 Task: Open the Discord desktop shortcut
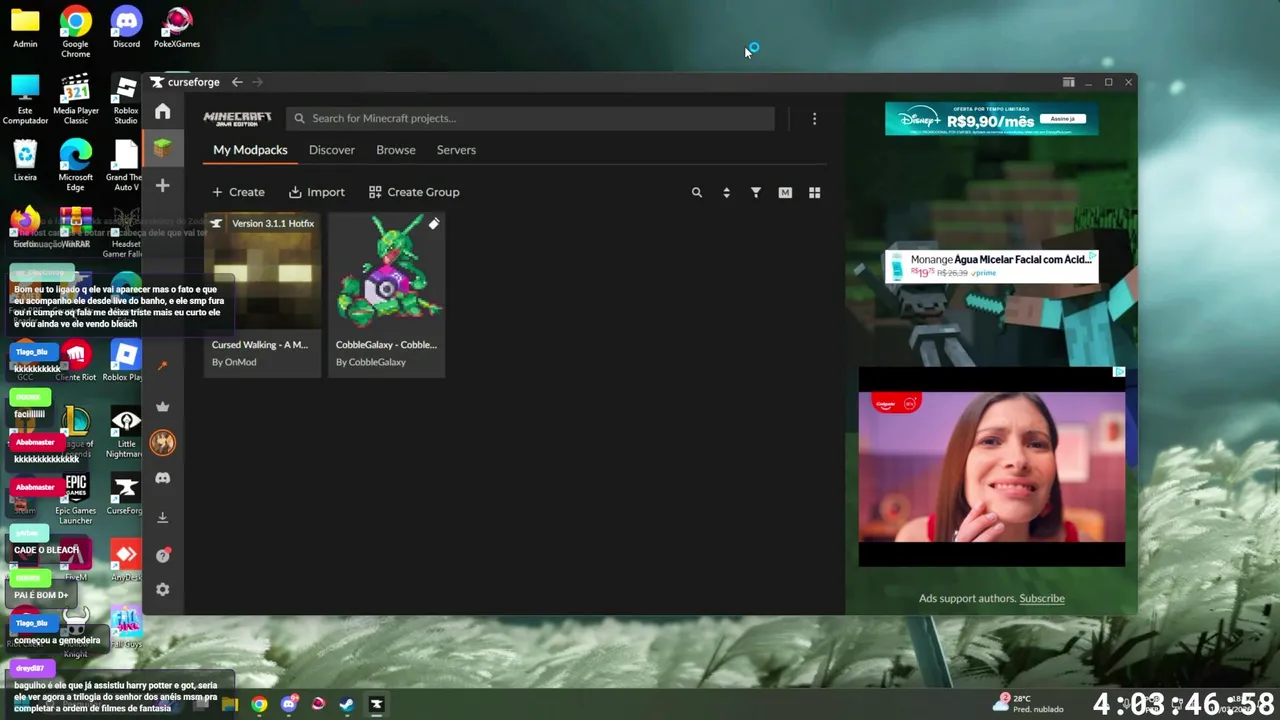[x=126, y=28]
